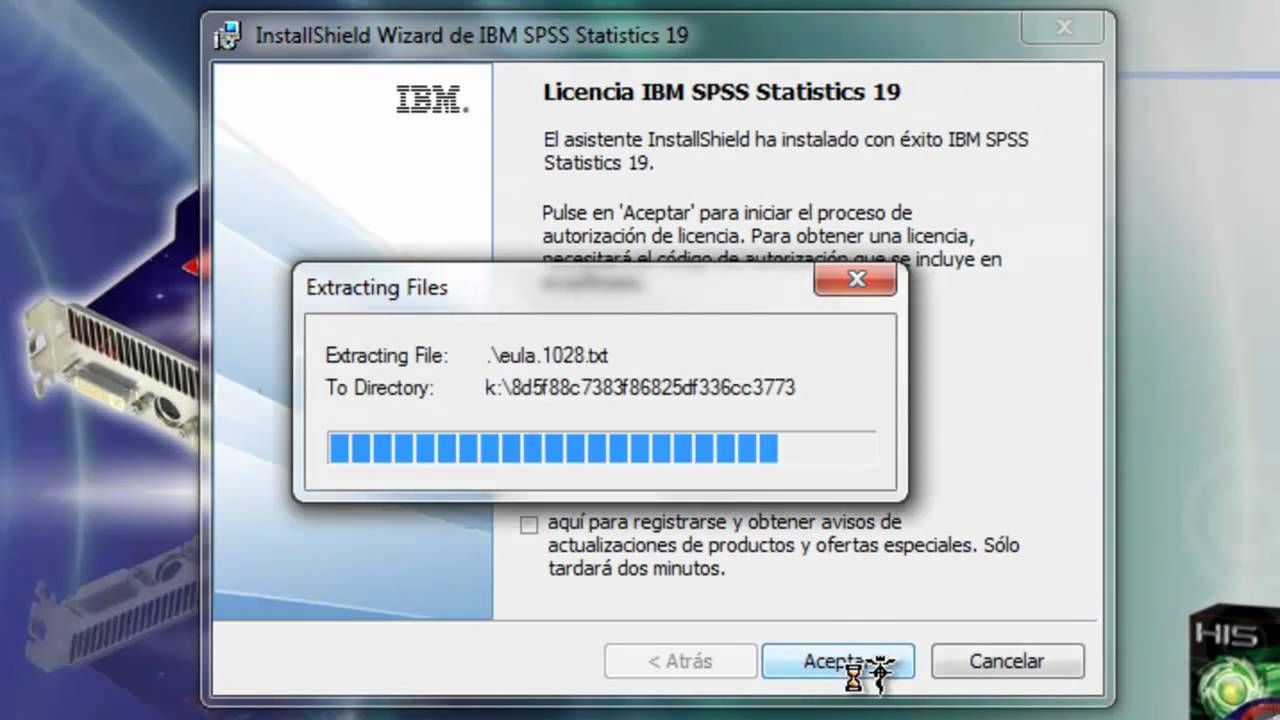Click the Cancelar button
This screenshot has height=720, width=1280.
[1007, 661]
